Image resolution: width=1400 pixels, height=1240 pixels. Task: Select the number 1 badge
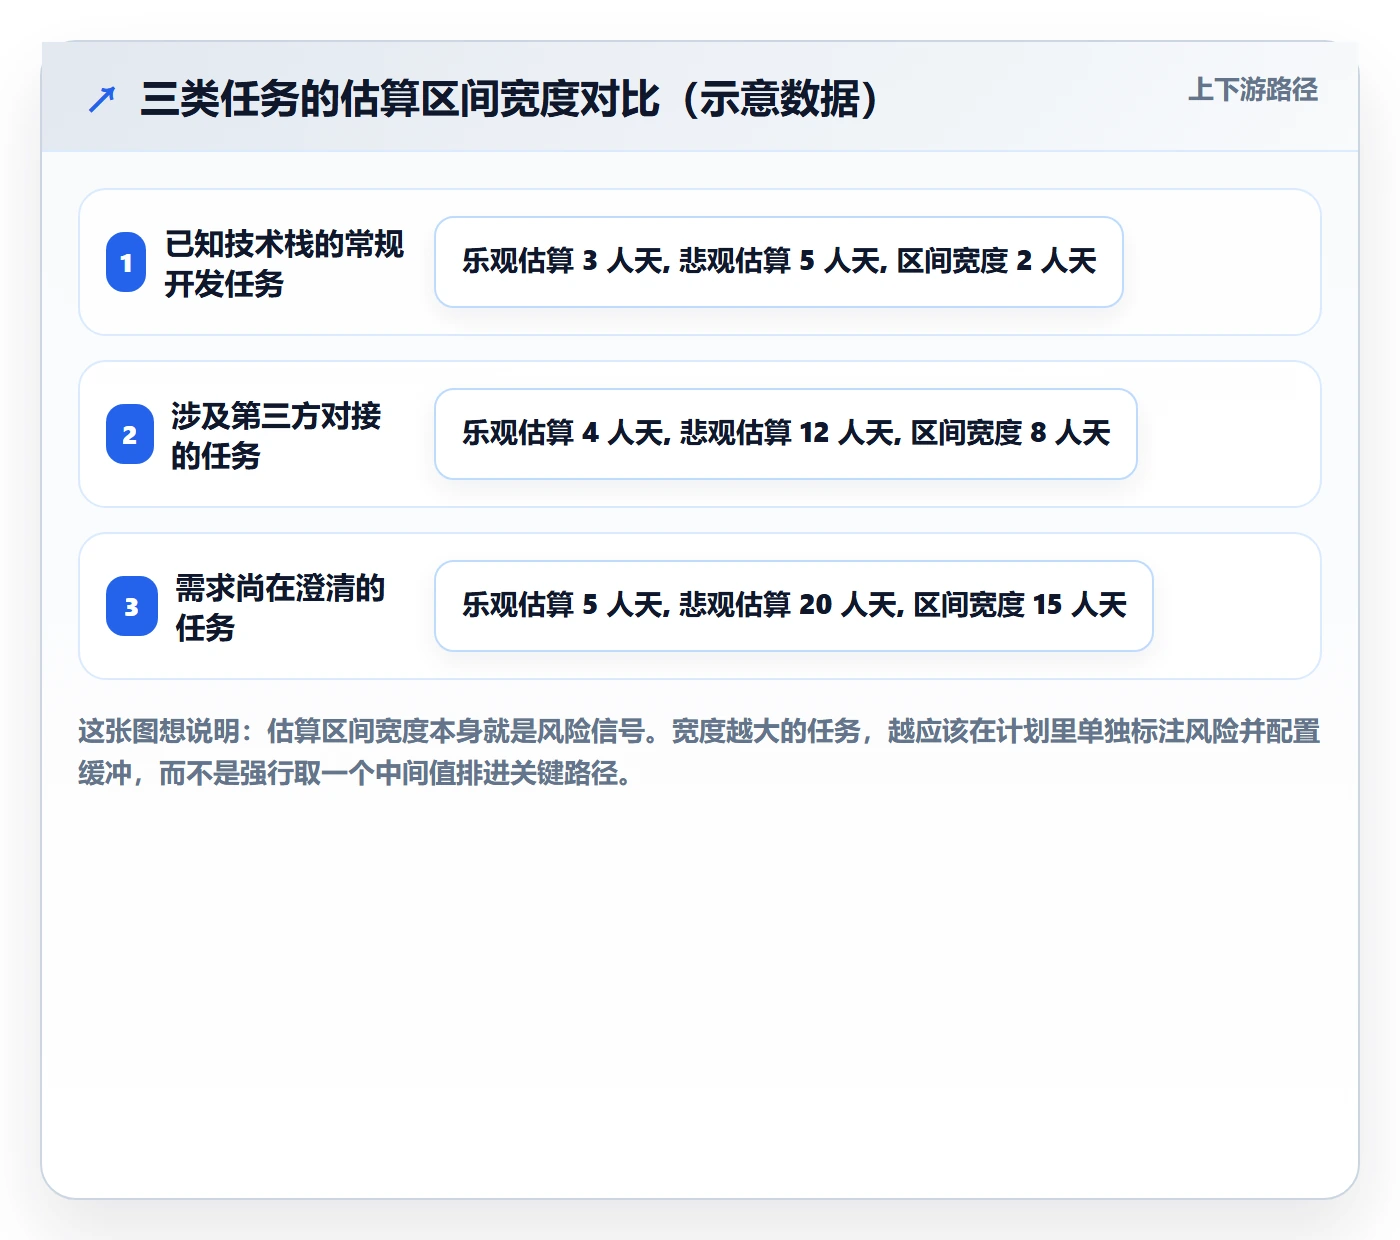tap(126, 262)
